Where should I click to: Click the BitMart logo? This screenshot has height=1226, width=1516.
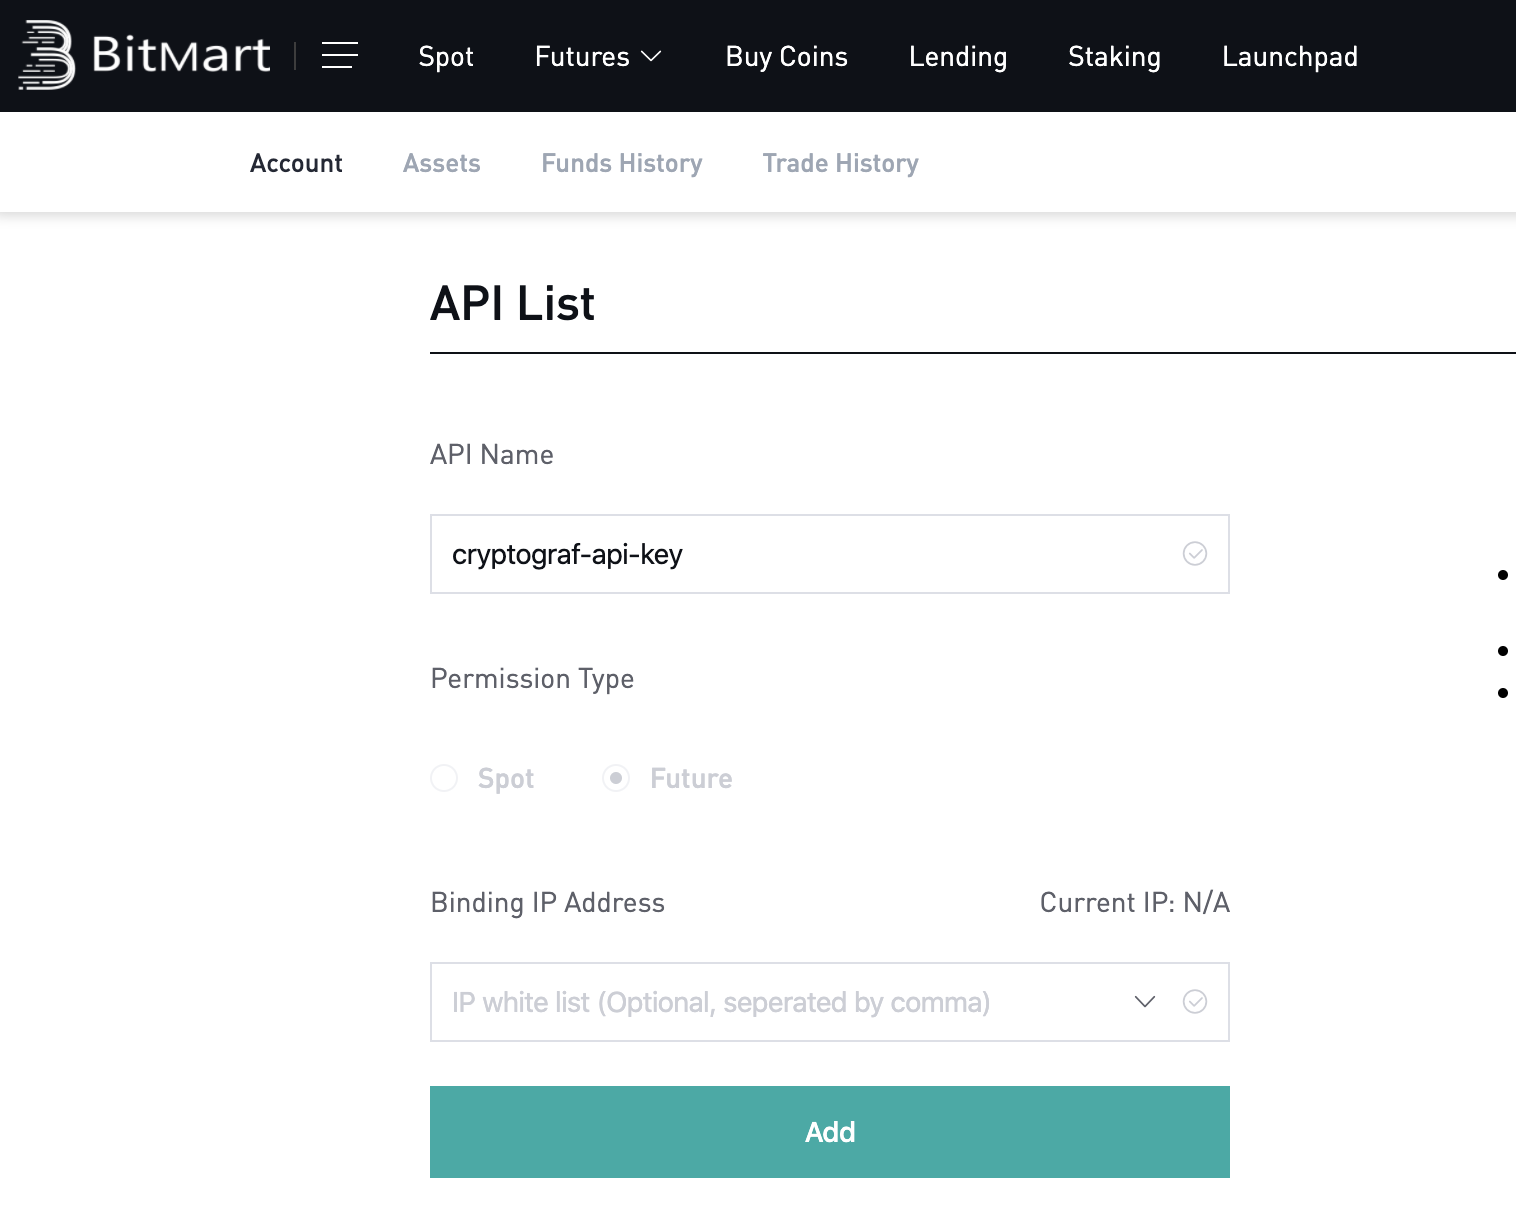click(145, 55)
